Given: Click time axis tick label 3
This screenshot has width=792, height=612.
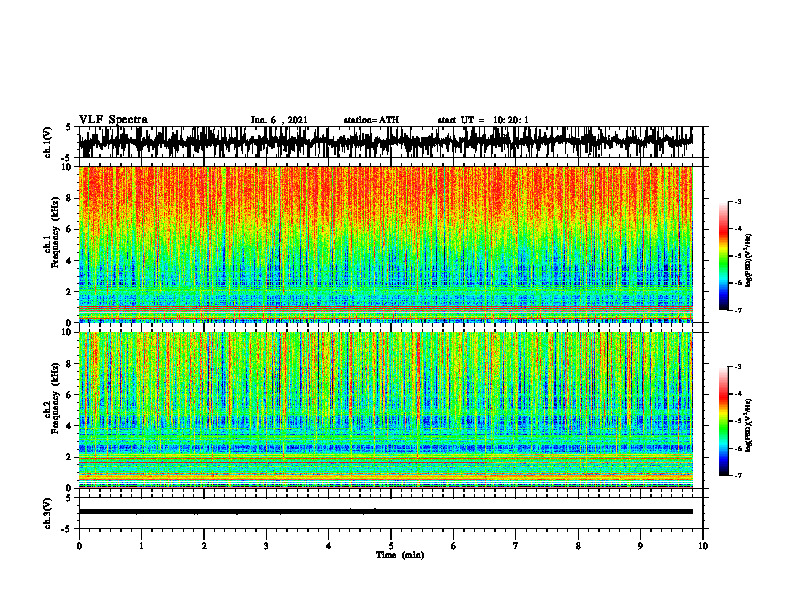Looking at the screenshot, I should coord(266,546).
